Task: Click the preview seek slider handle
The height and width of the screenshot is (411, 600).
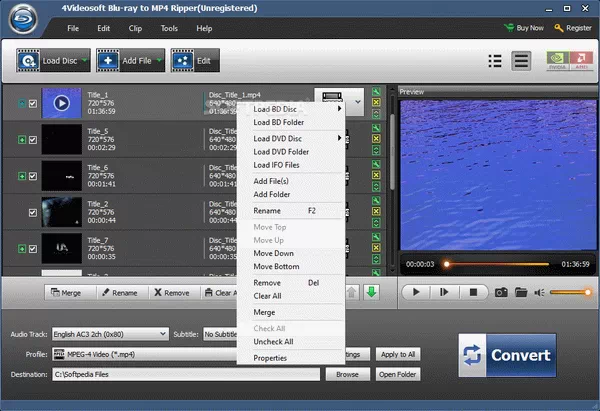Action: click(x=446, y=264)
